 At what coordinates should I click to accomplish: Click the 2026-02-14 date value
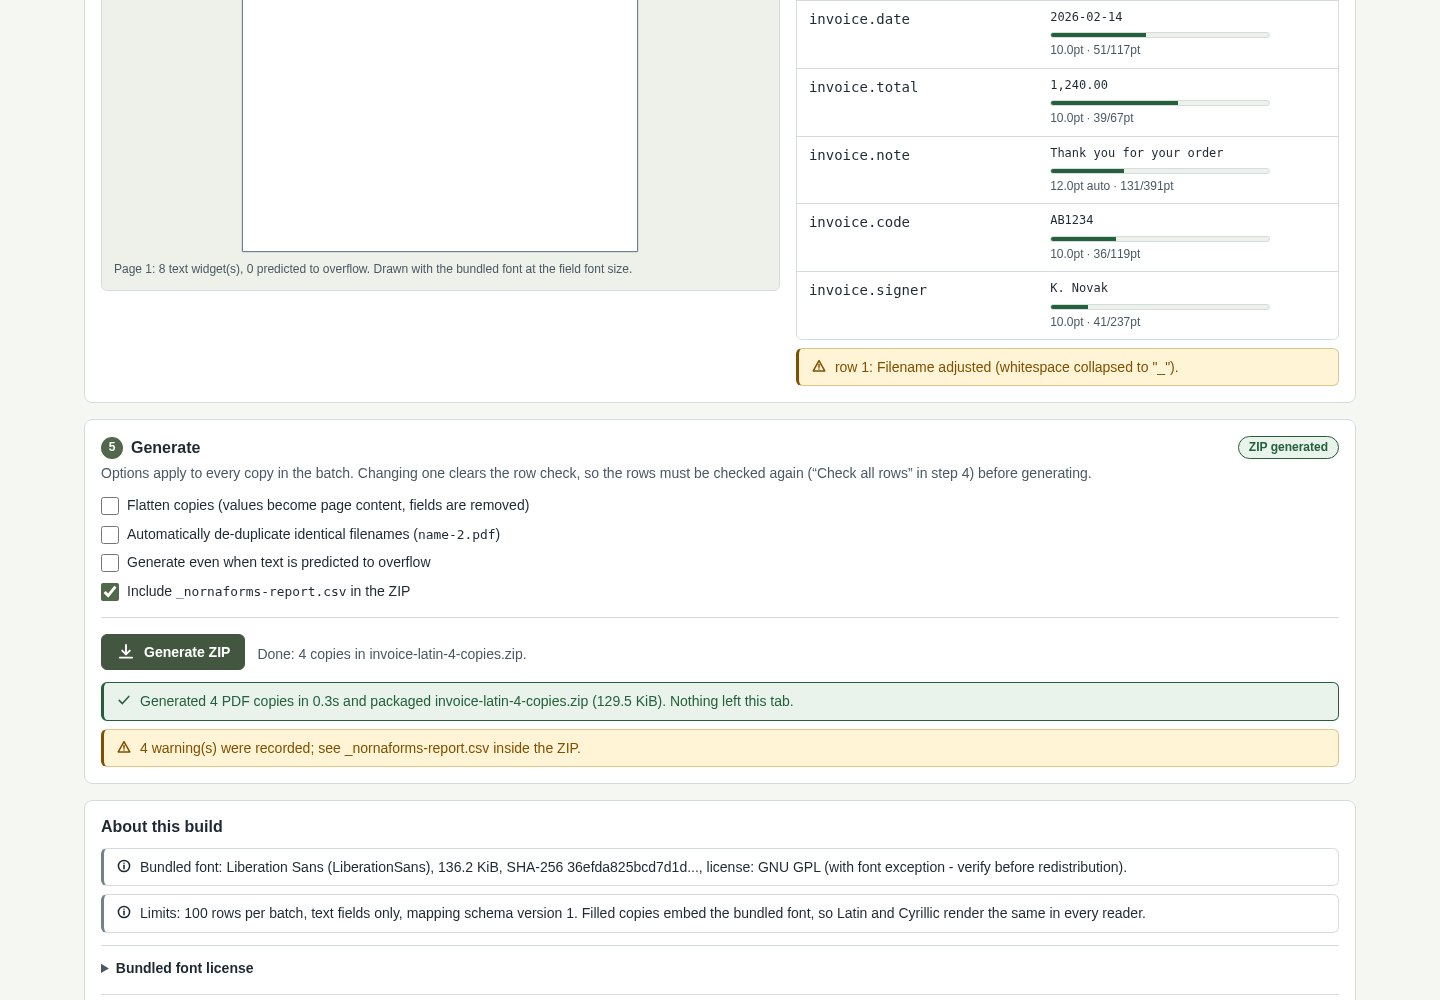(1086, 17)
